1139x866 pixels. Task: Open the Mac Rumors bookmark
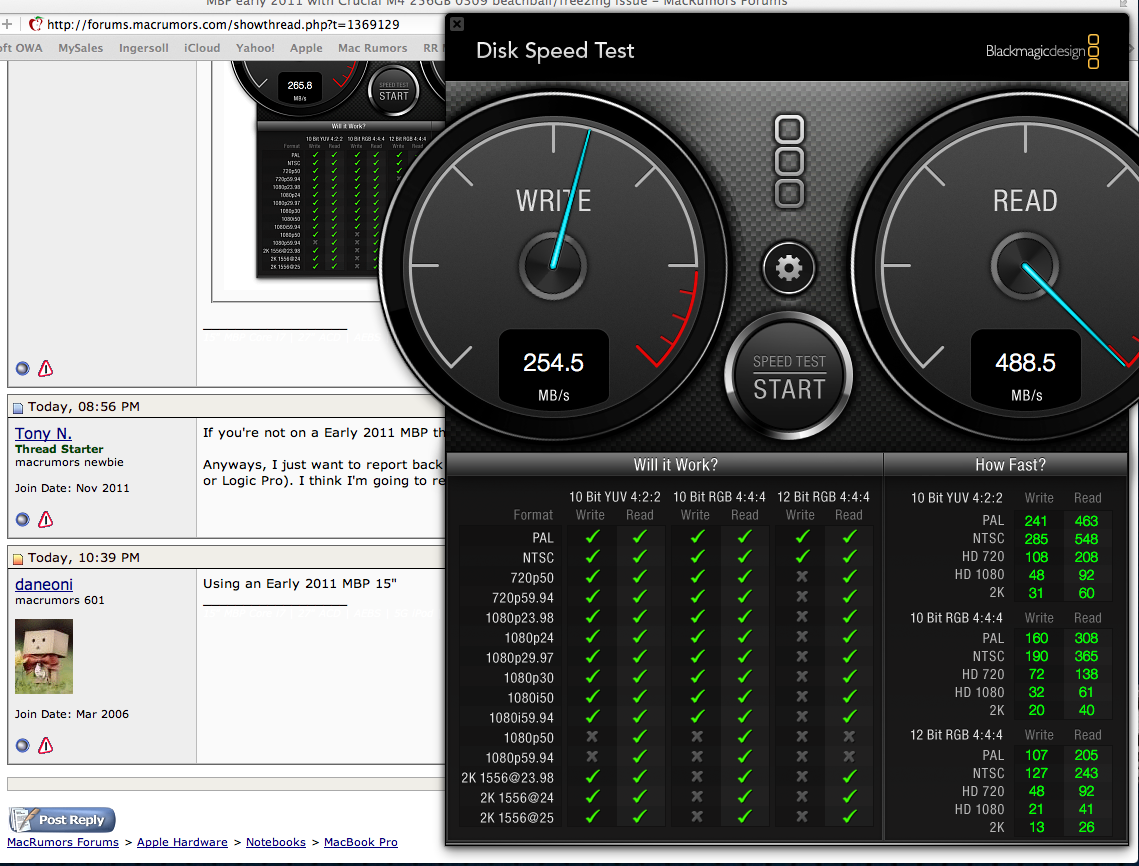(x=373, y=48)
